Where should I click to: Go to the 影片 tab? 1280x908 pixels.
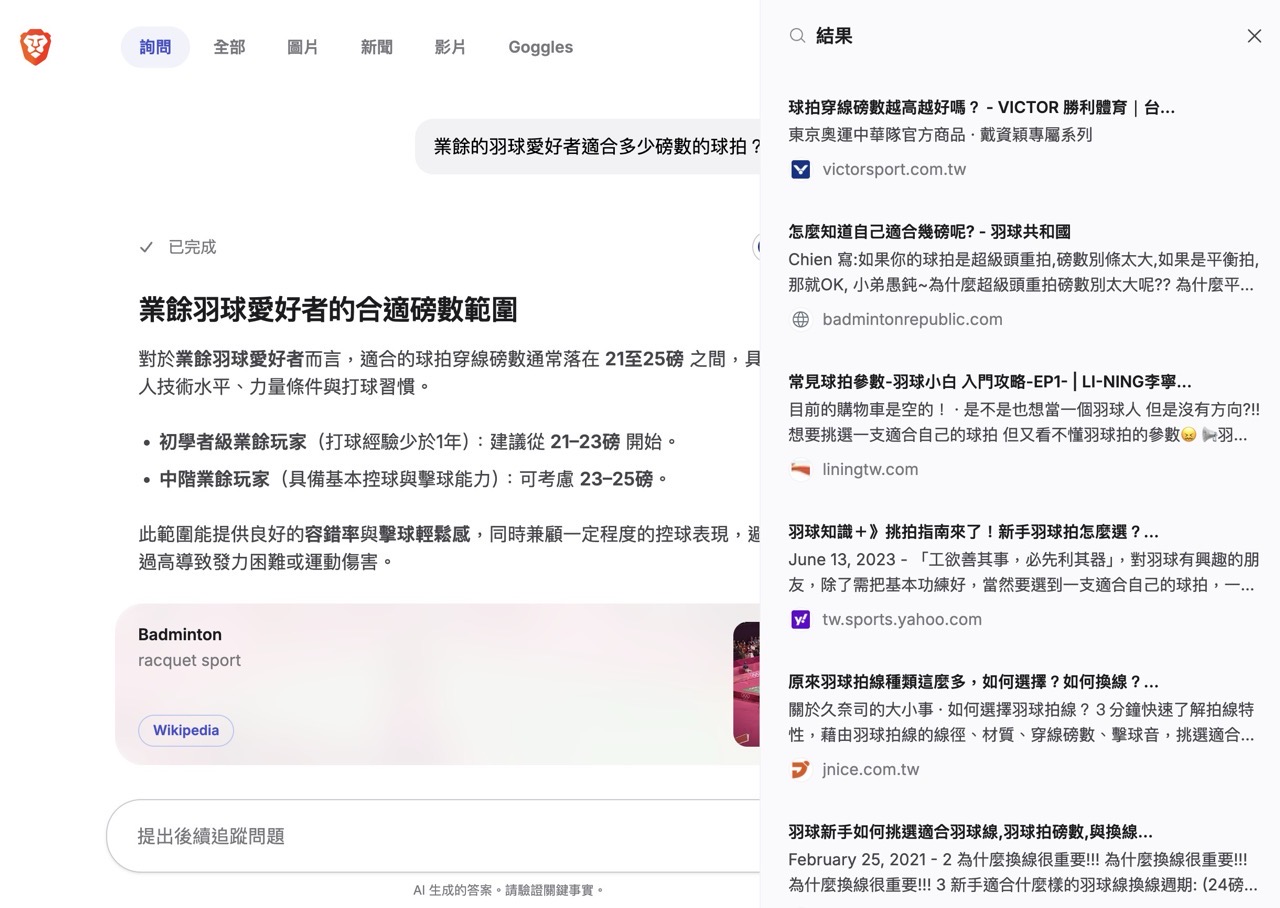click(450, 47)
